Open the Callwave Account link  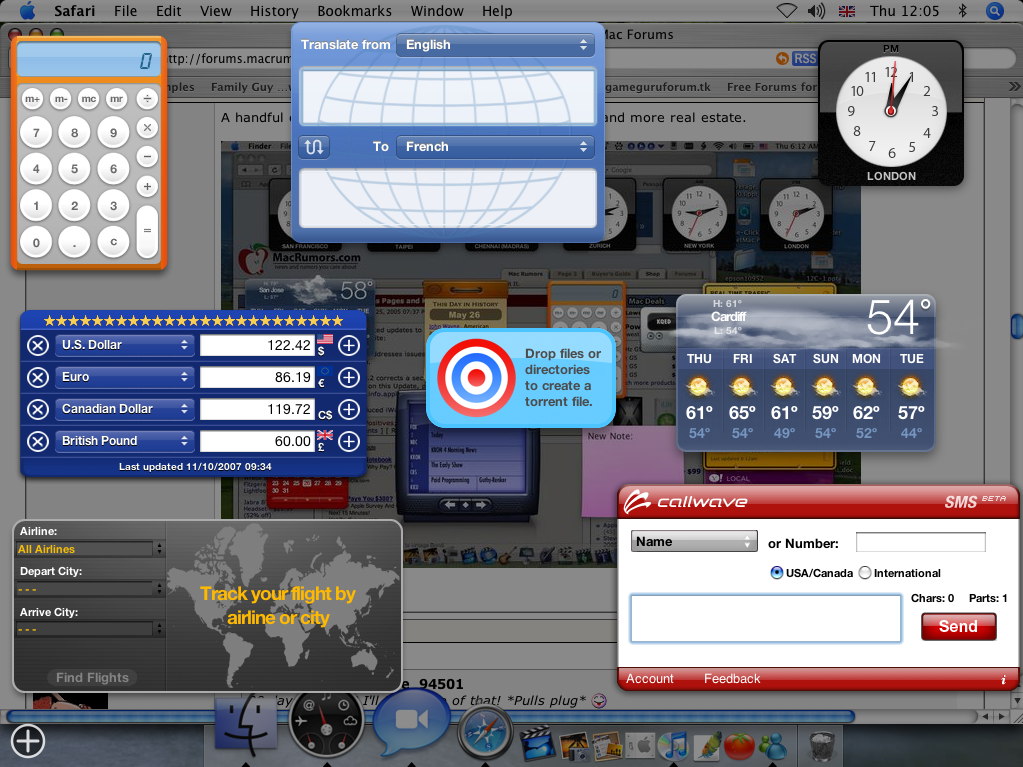pos(650,679)
